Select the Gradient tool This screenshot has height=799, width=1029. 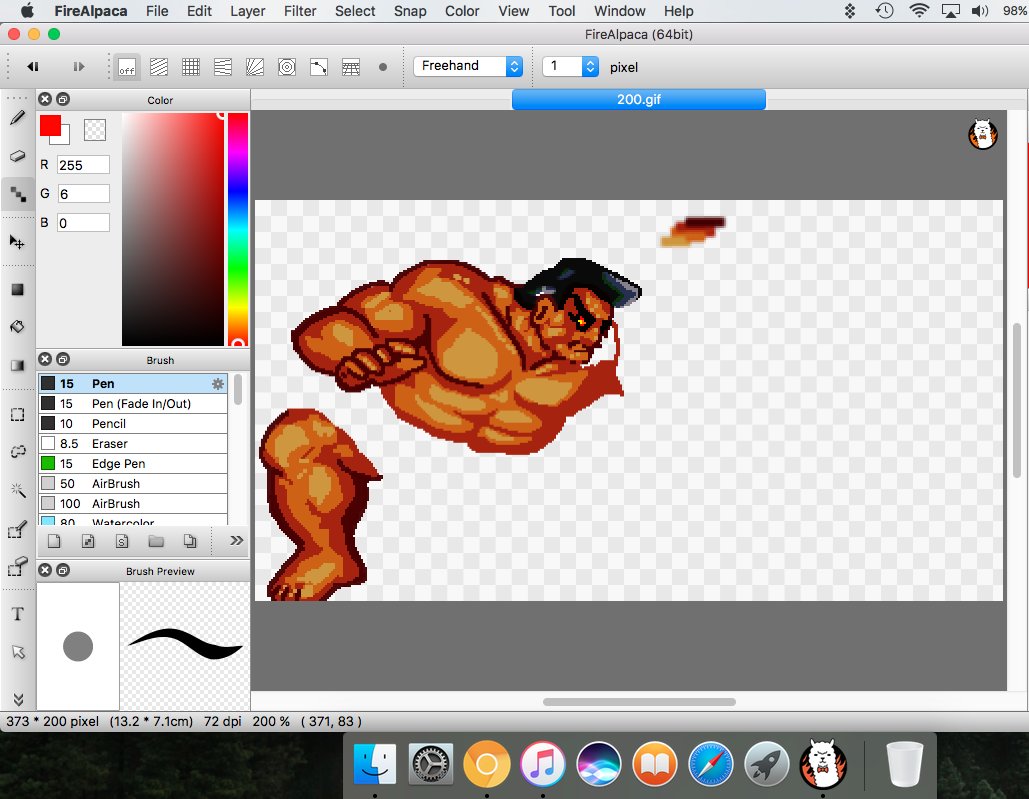18,365
